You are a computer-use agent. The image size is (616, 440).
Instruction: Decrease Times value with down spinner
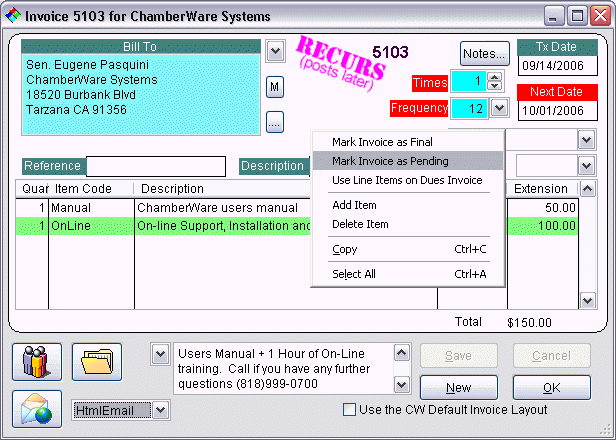(495, 85)
